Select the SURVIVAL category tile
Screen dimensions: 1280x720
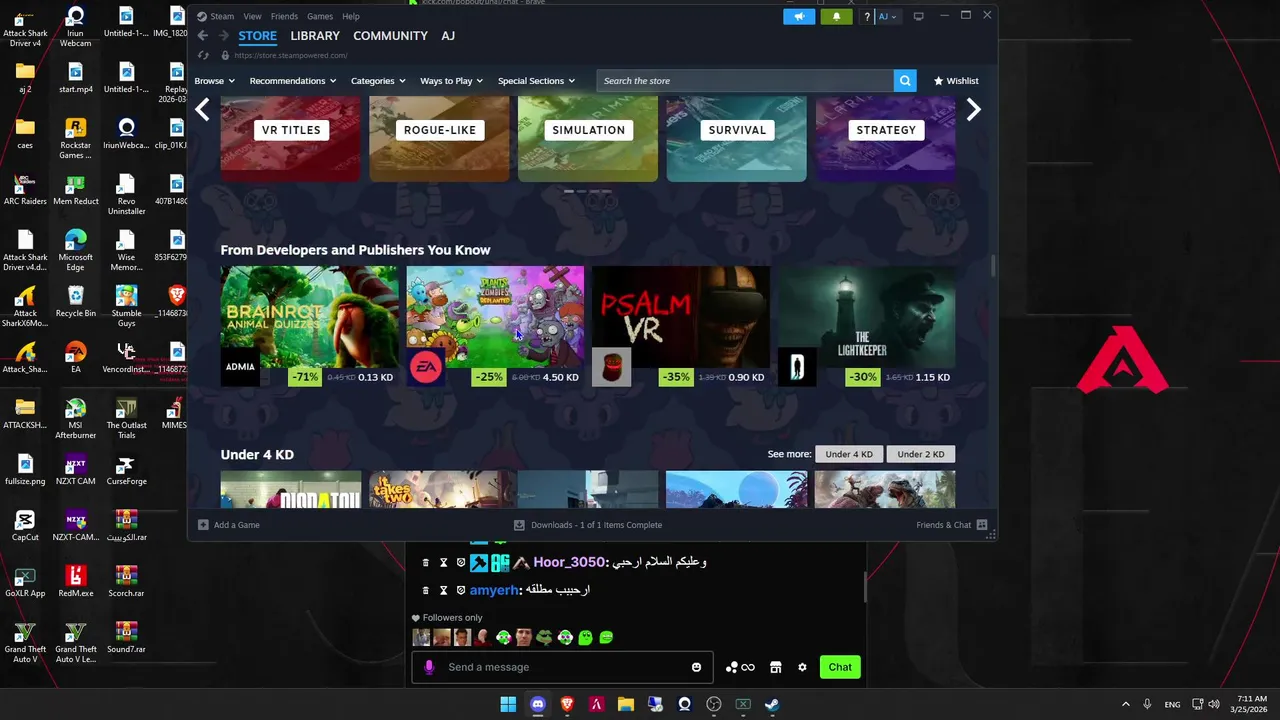coord(737,139)
